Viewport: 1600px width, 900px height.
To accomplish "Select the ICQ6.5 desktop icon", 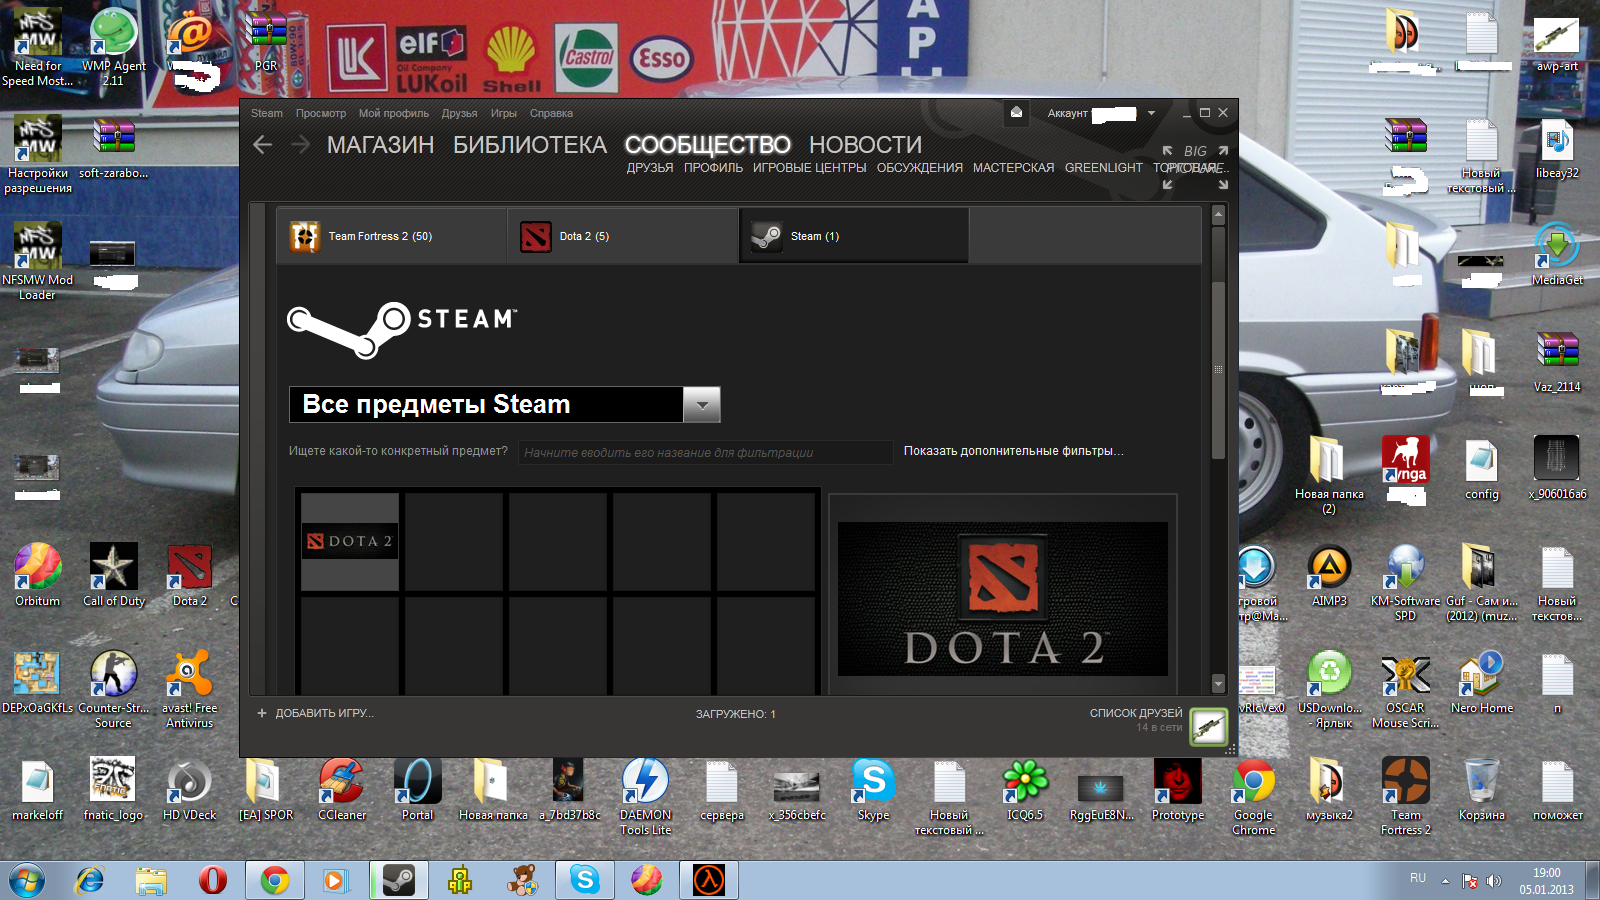I will click(x=1025, y=789).
